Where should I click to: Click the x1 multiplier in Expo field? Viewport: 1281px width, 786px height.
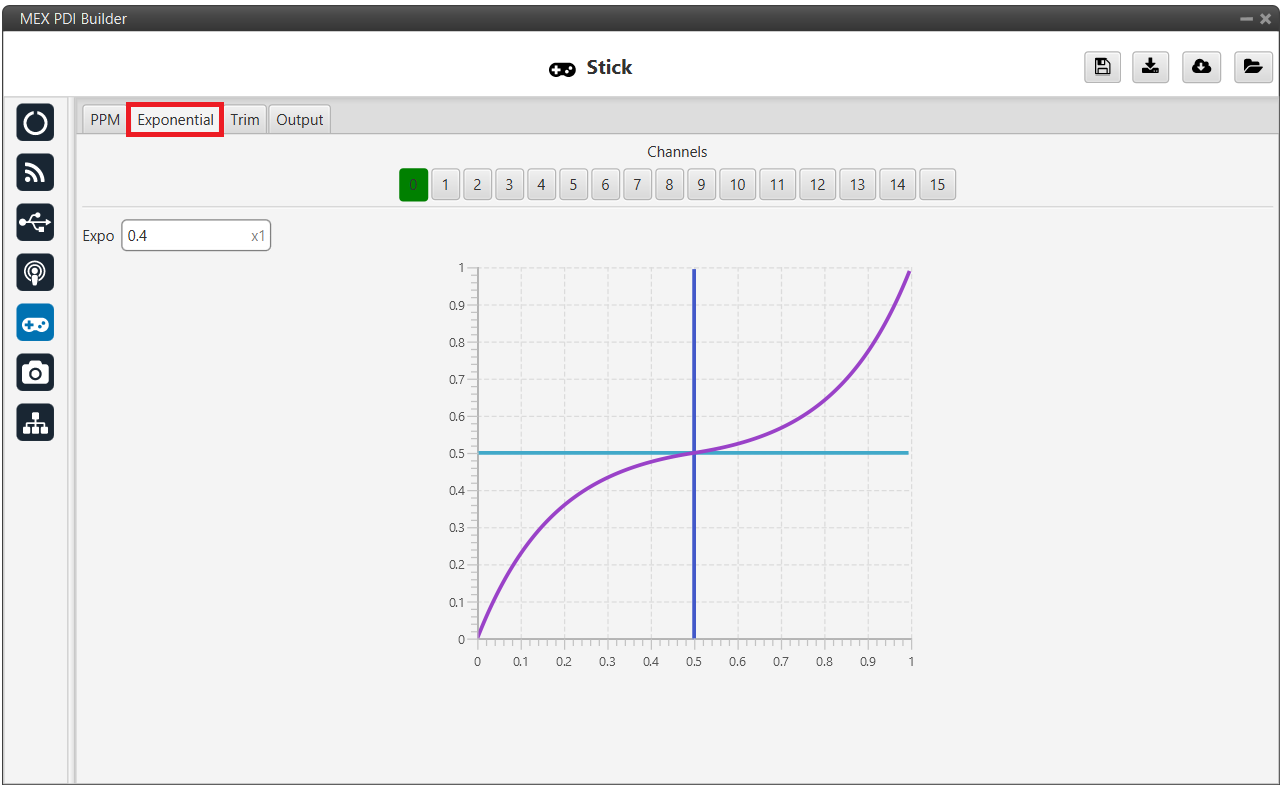click(x=258, y=236)
